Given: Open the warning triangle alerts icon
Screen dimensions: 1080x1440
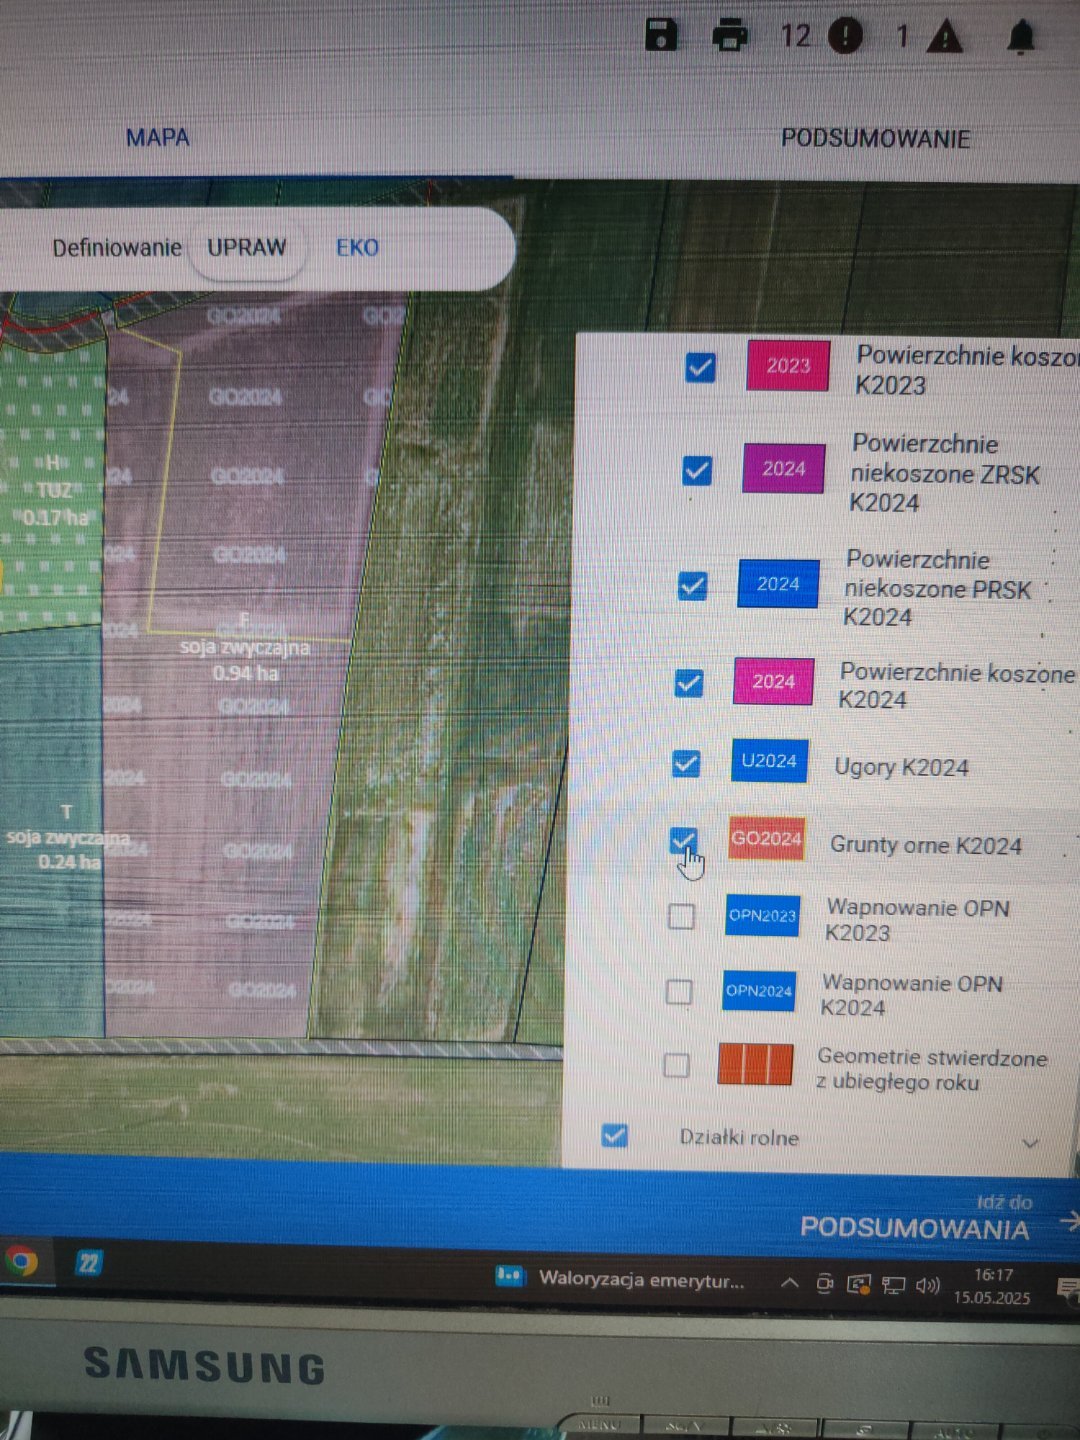Looking at the screenshot, I should (944, 38).
